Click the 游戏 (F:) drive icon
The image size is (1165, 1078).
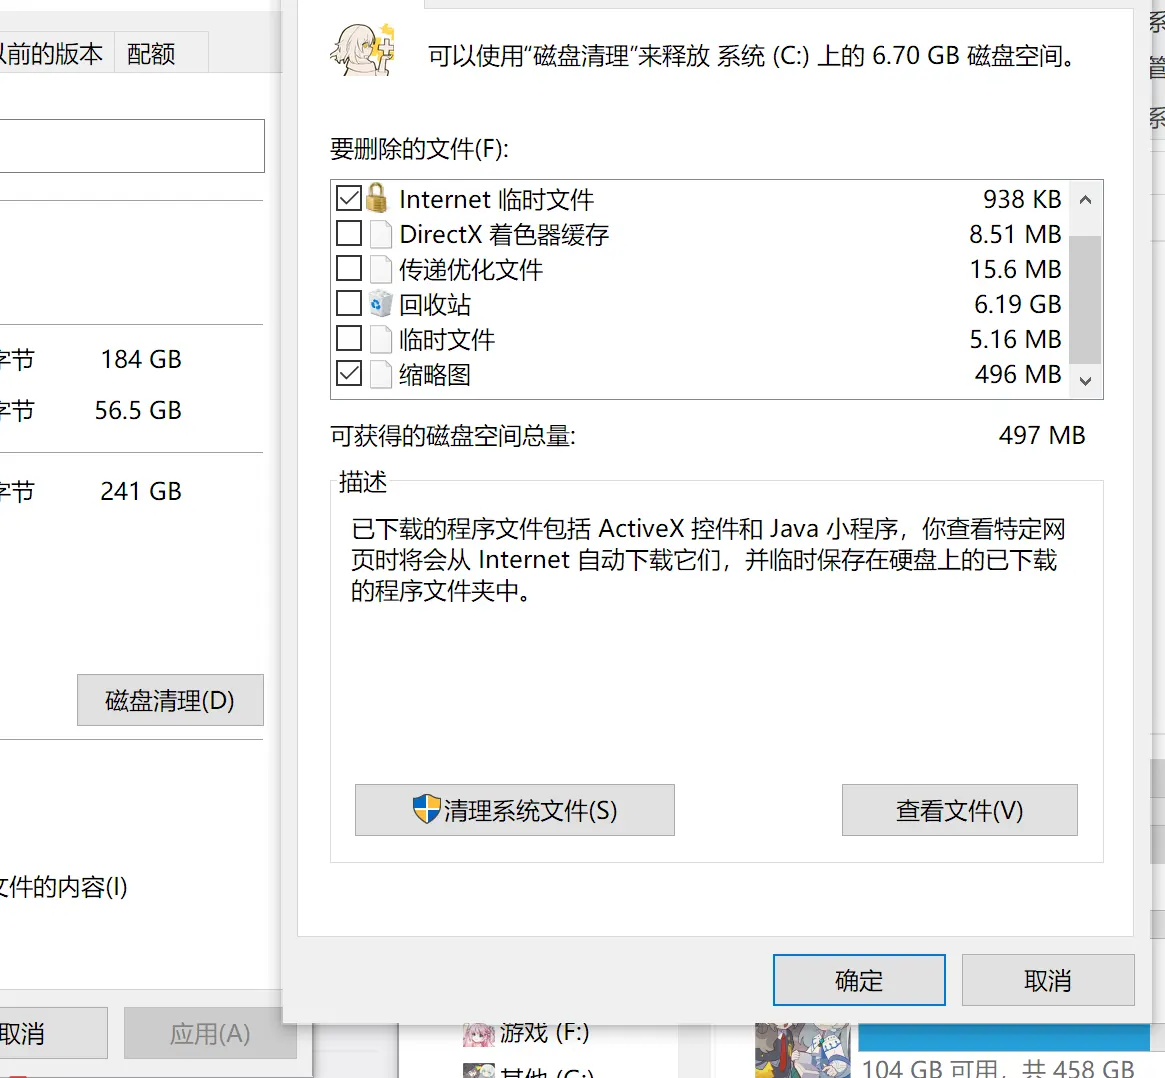click(478, 1033)
